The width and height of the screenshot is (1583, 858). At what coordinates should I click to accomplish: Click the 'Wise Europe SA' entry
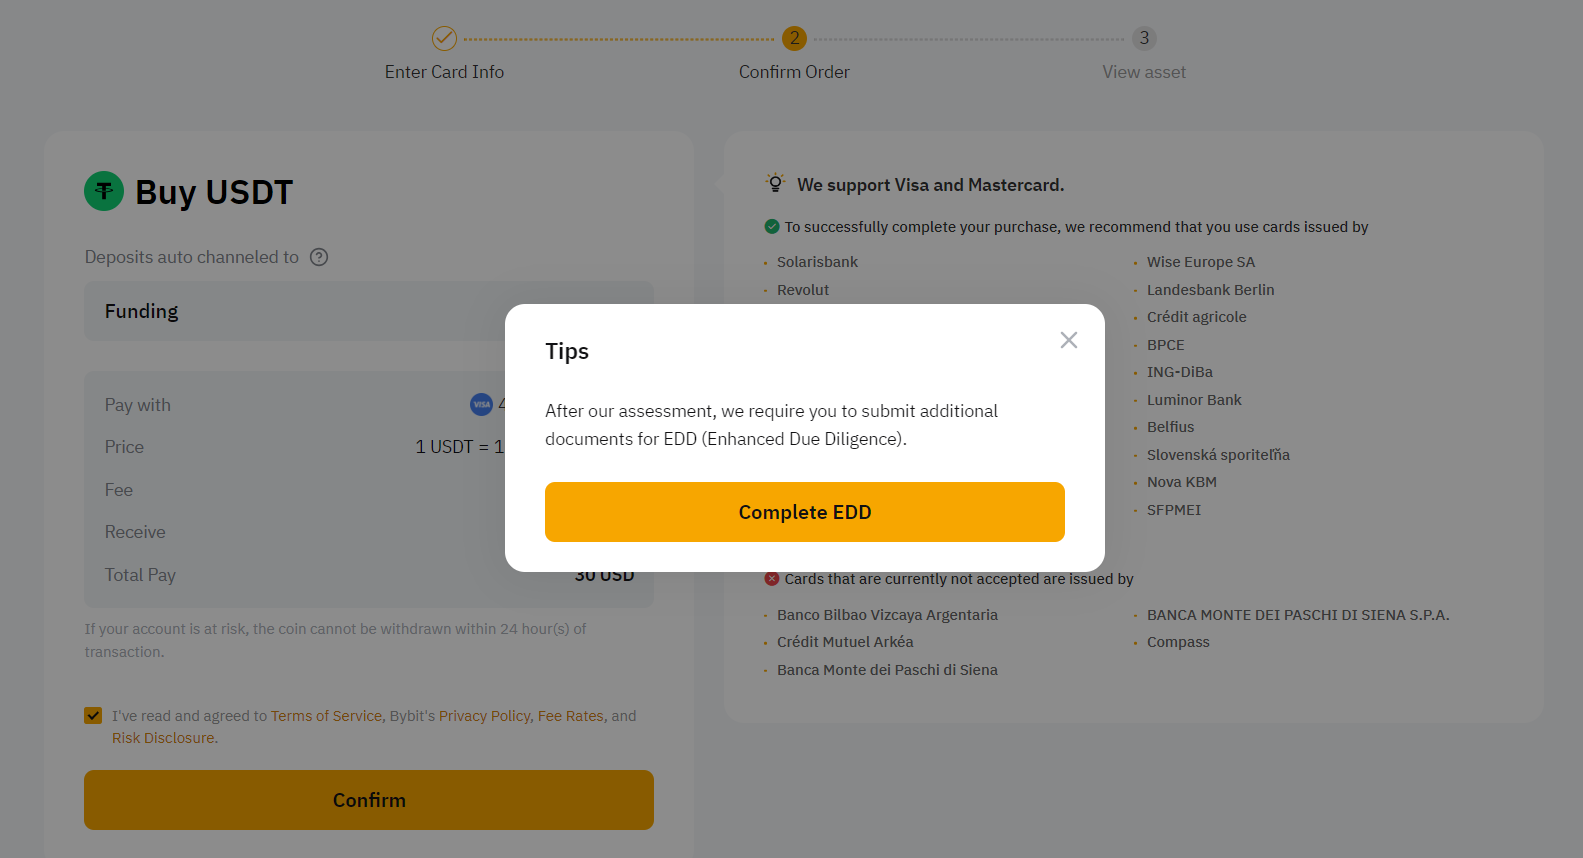(1201, 262)
